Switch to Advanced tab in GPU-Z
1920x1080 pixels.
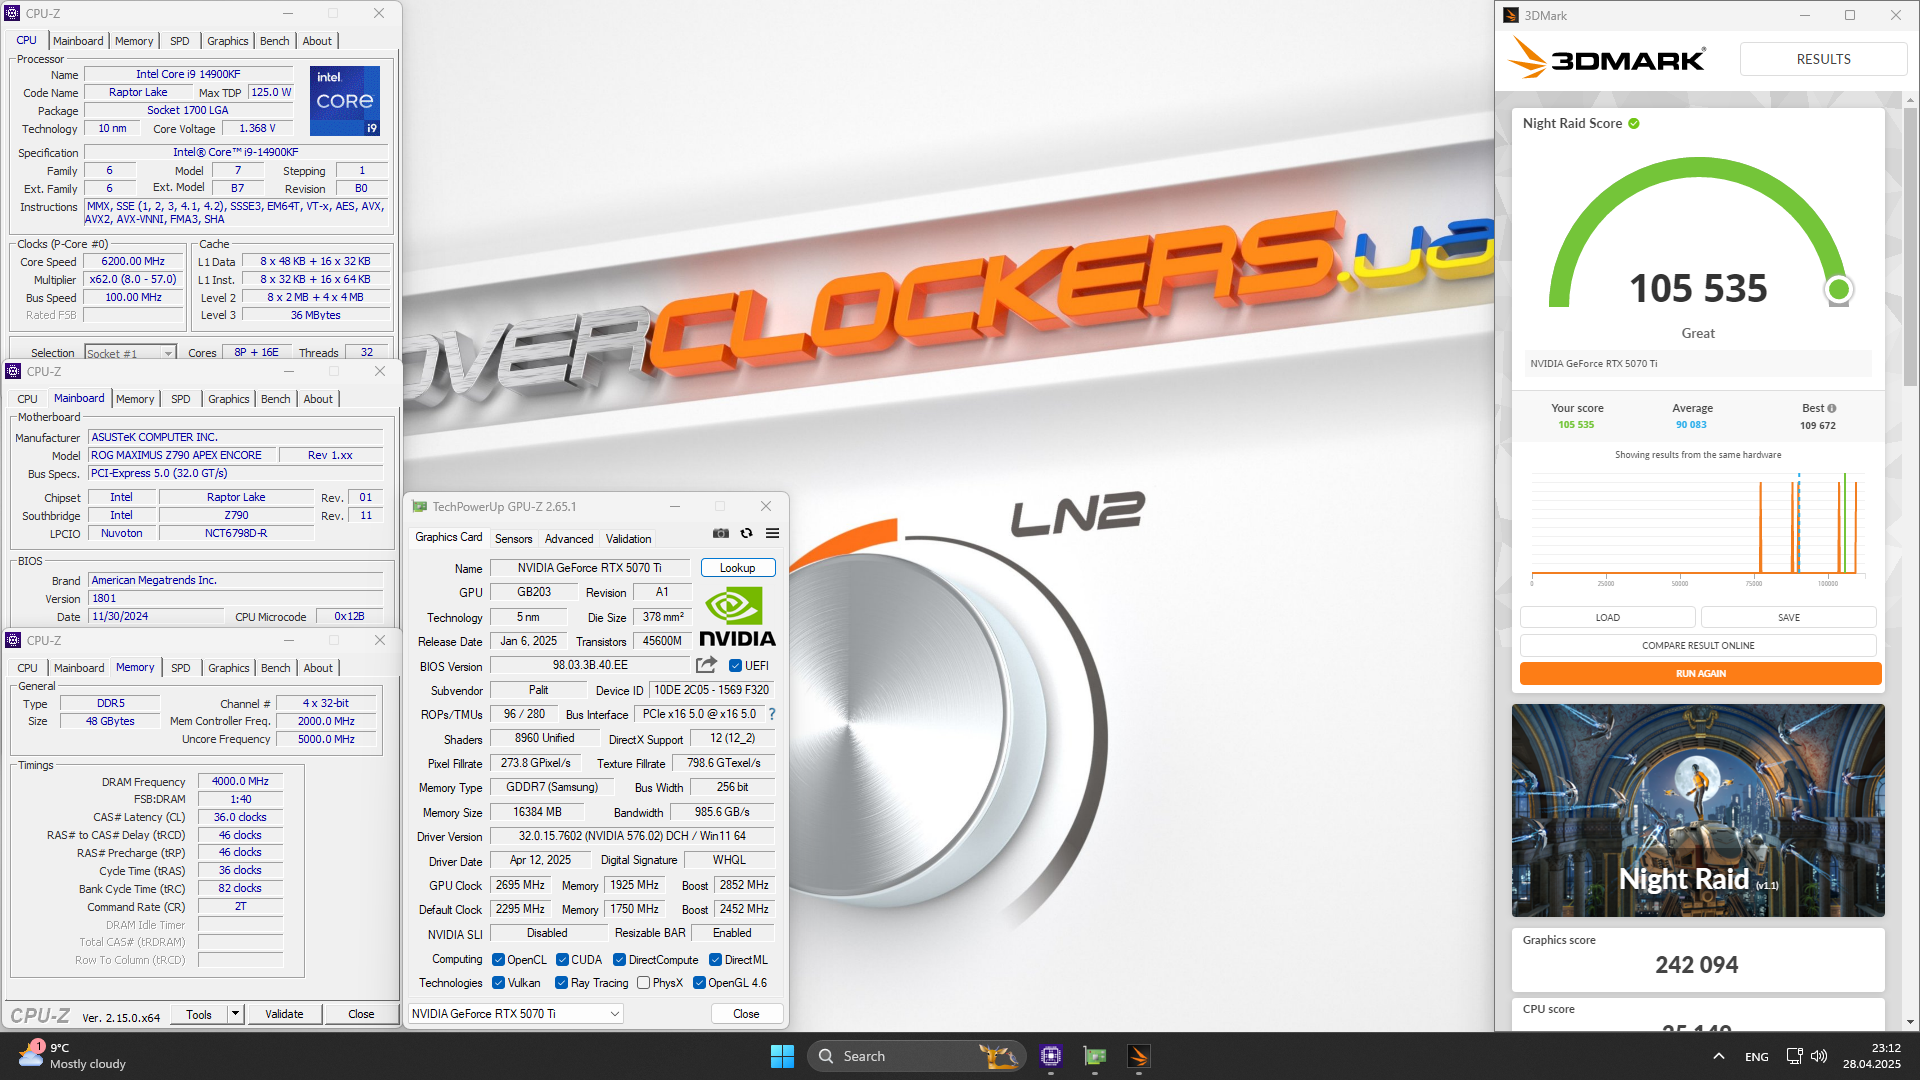(569, 538)
